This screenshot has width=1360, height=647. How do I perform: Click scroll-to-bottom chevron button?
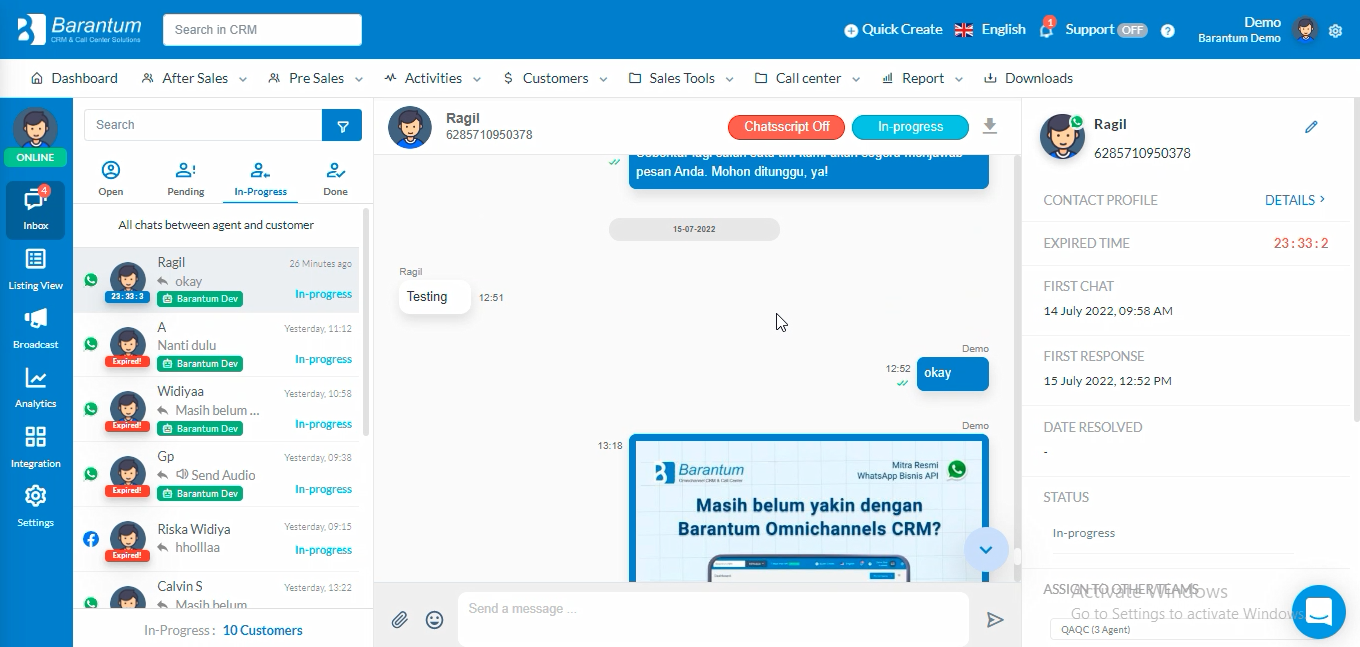pos(986,549)
